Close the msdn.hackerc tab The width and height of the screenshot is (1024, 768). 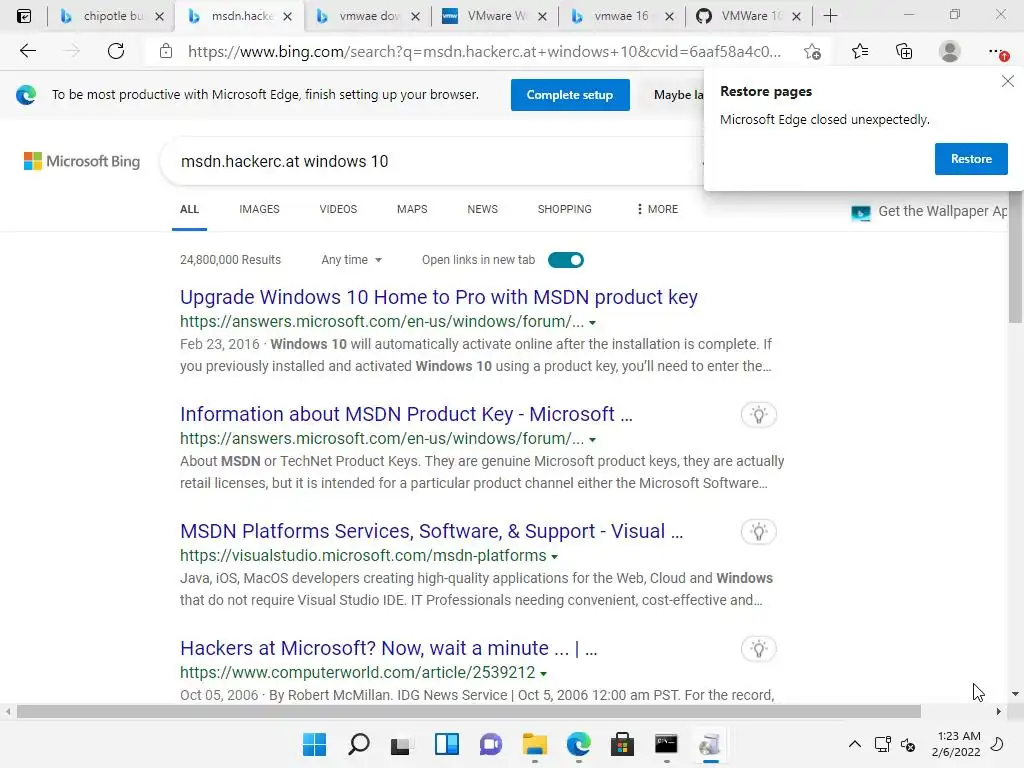[287, 16]
